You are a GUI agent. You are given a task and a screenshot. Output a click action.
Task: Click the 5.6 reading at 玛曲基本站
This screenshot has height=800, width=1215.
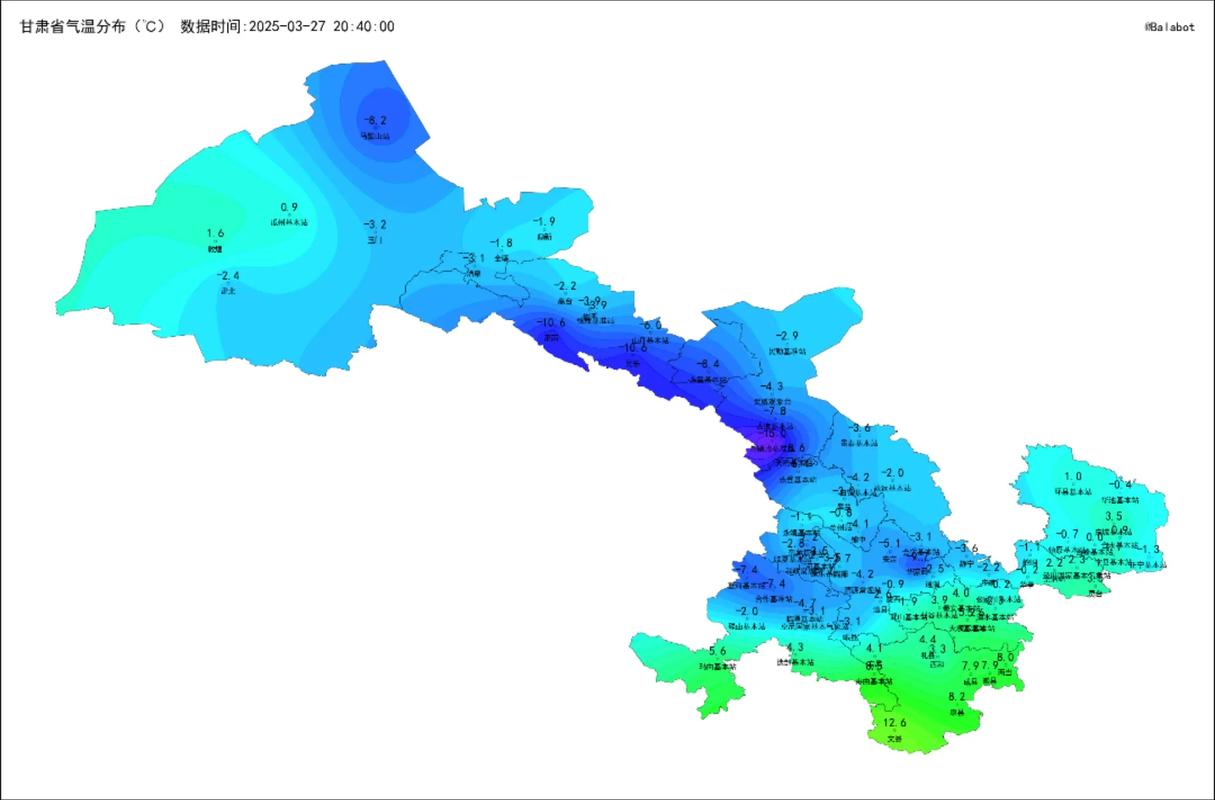[x=717, y=651]
